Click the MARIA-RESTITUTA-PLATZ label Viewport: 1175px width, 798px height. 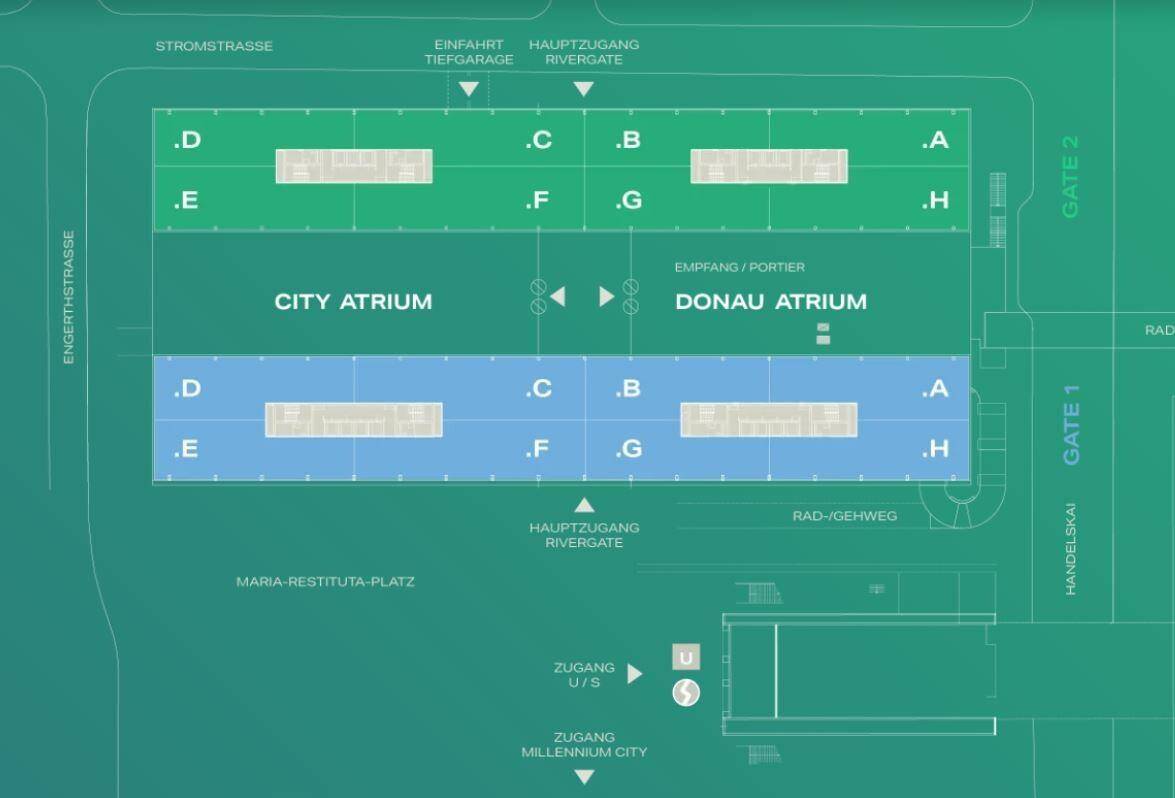click(x=325, y=581)
